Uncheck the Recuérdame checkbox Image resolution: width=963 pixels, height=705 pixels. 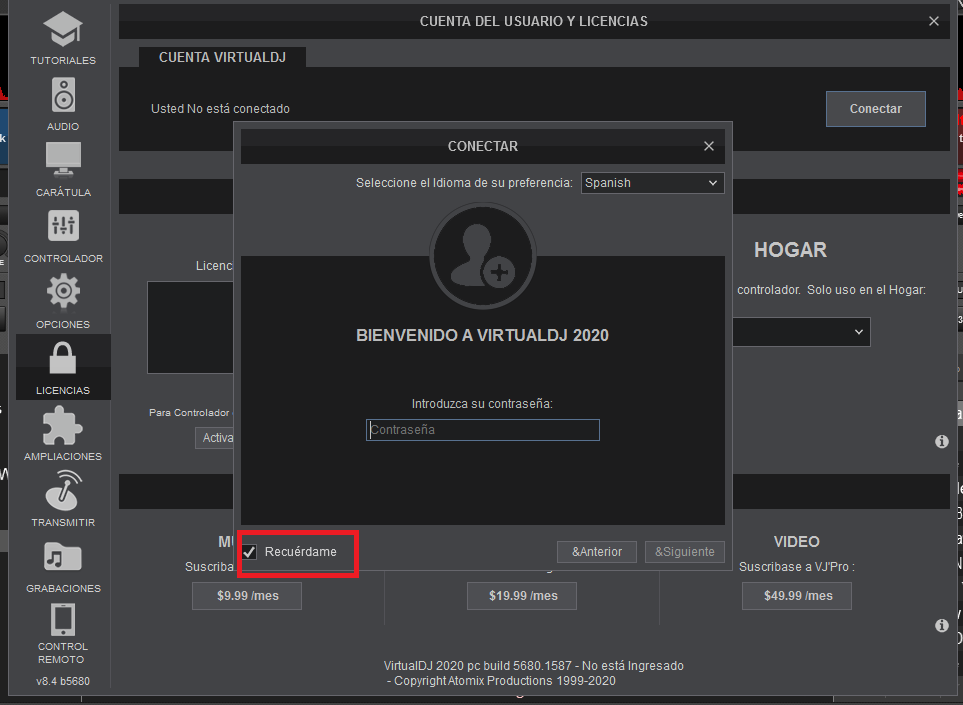point(249,552)
